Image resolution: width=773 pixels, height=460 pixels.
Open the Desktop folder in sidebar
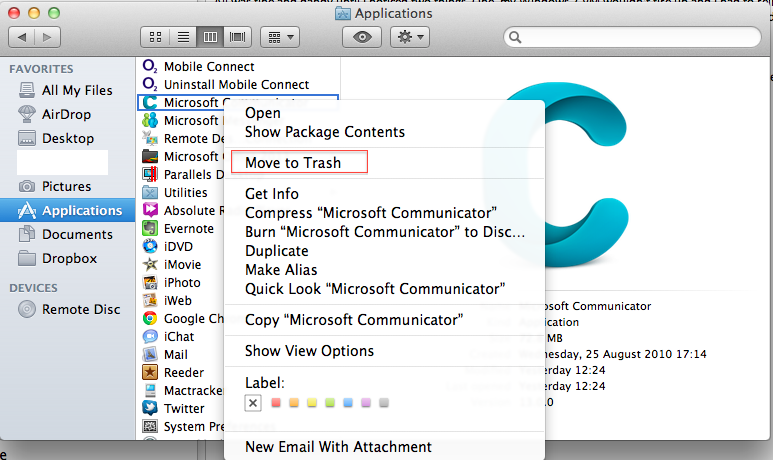point(68,139)
